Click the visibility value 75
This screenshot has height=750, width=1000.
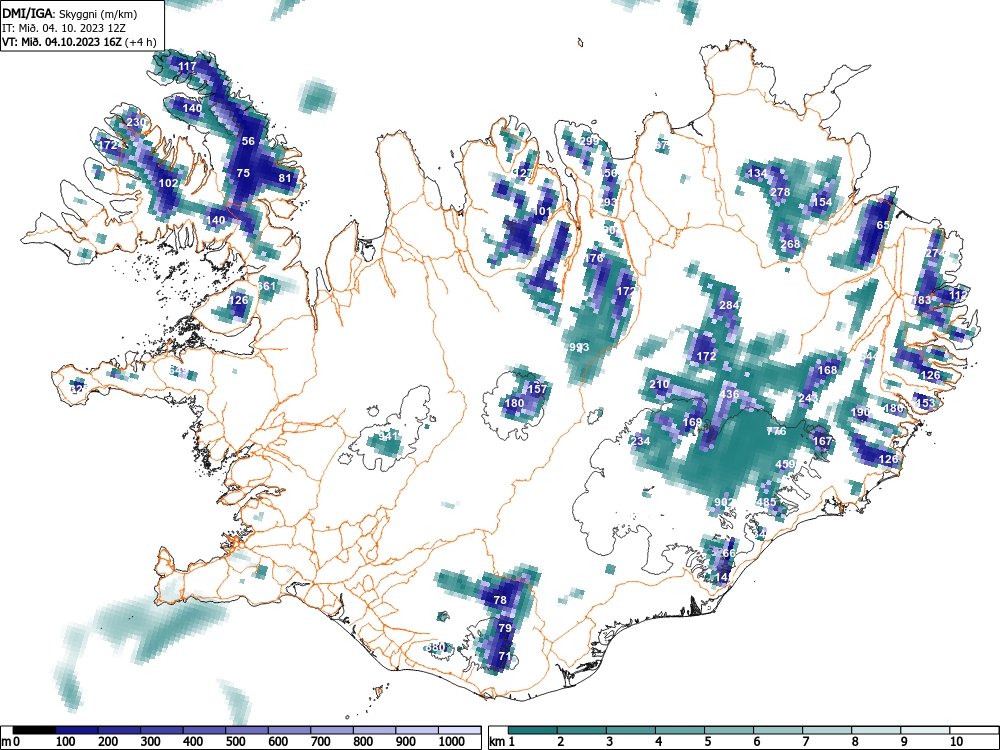[243, 173]
